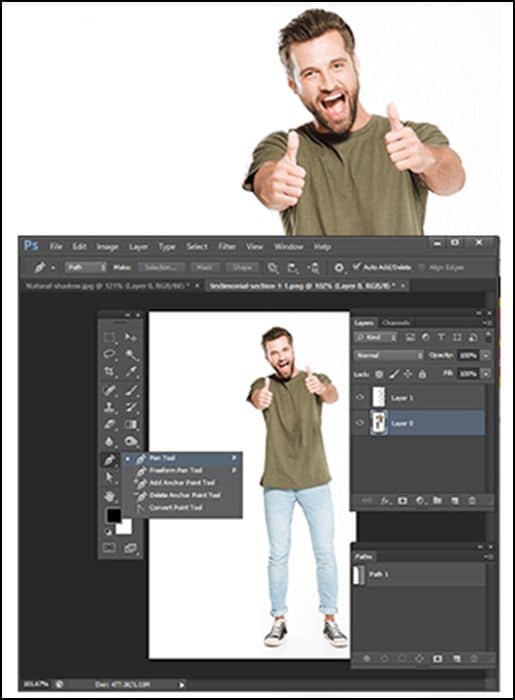
Task: Toggle lock transparent pixels
Action: click(x=379, y=374)
